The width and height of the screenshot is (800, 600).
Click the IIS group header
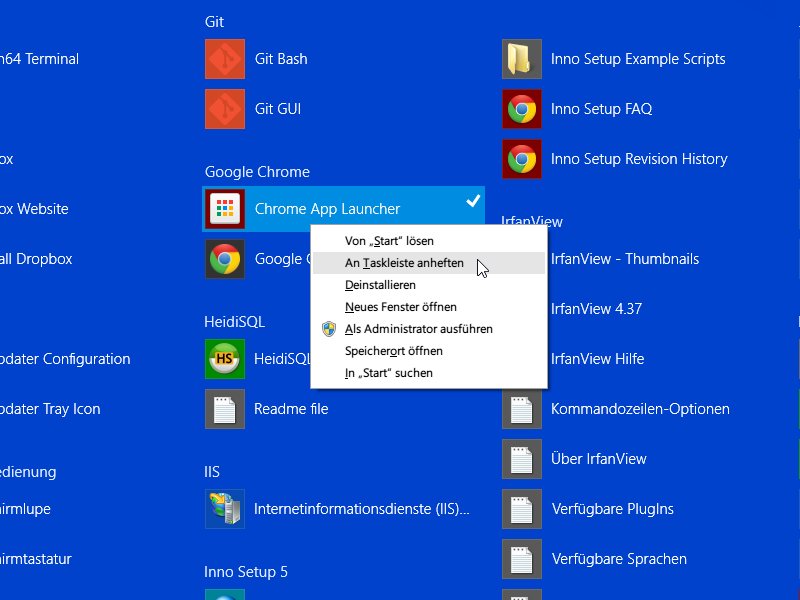tap(212, 472)
